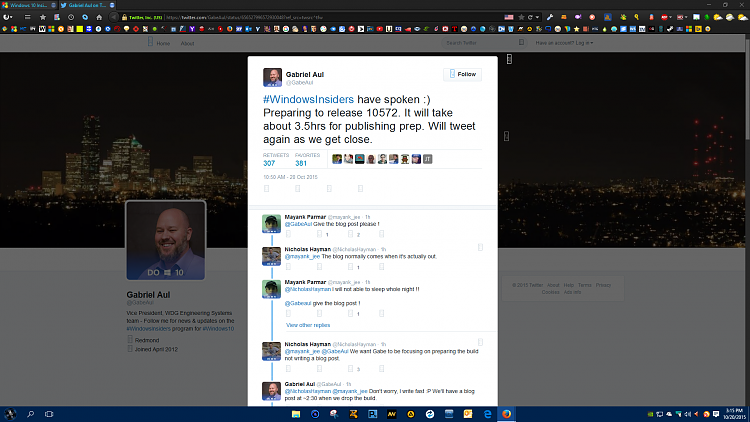This screenshot has width=750, height=422.
Task: Open the Cookies footer link
Action: point(551,292)
